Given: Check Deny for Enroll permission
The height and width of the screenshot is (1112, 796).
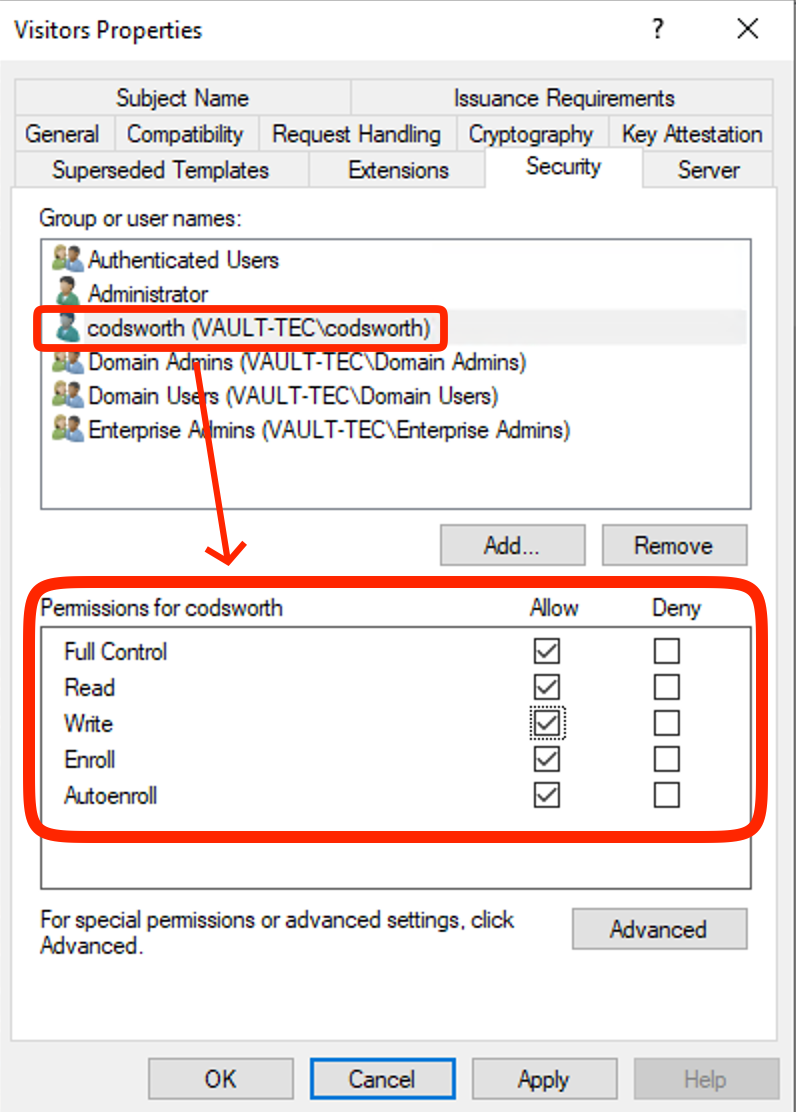Looking at the screenshot, I should click(x=666, y=759).
